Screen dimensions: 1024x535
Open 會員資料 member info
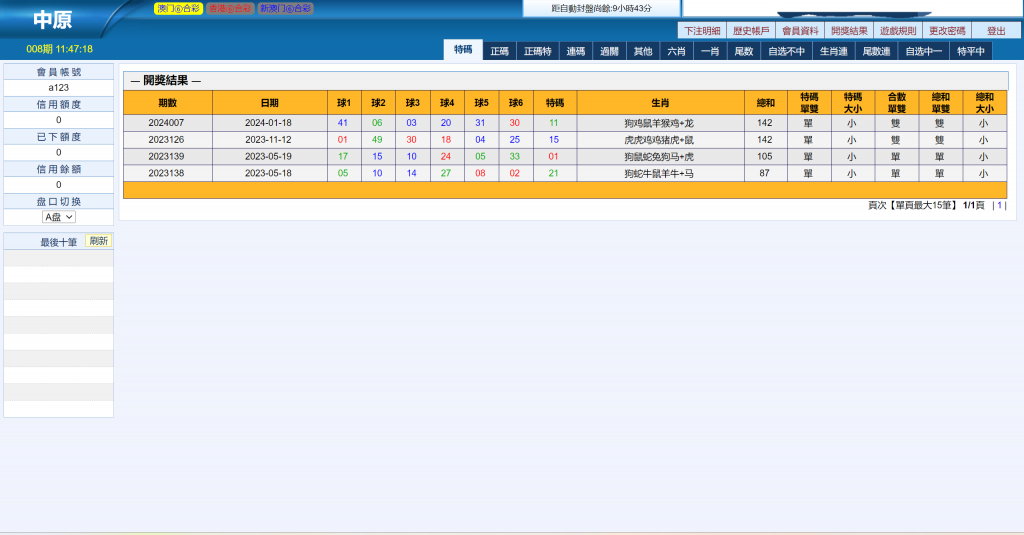coord(800,31)
